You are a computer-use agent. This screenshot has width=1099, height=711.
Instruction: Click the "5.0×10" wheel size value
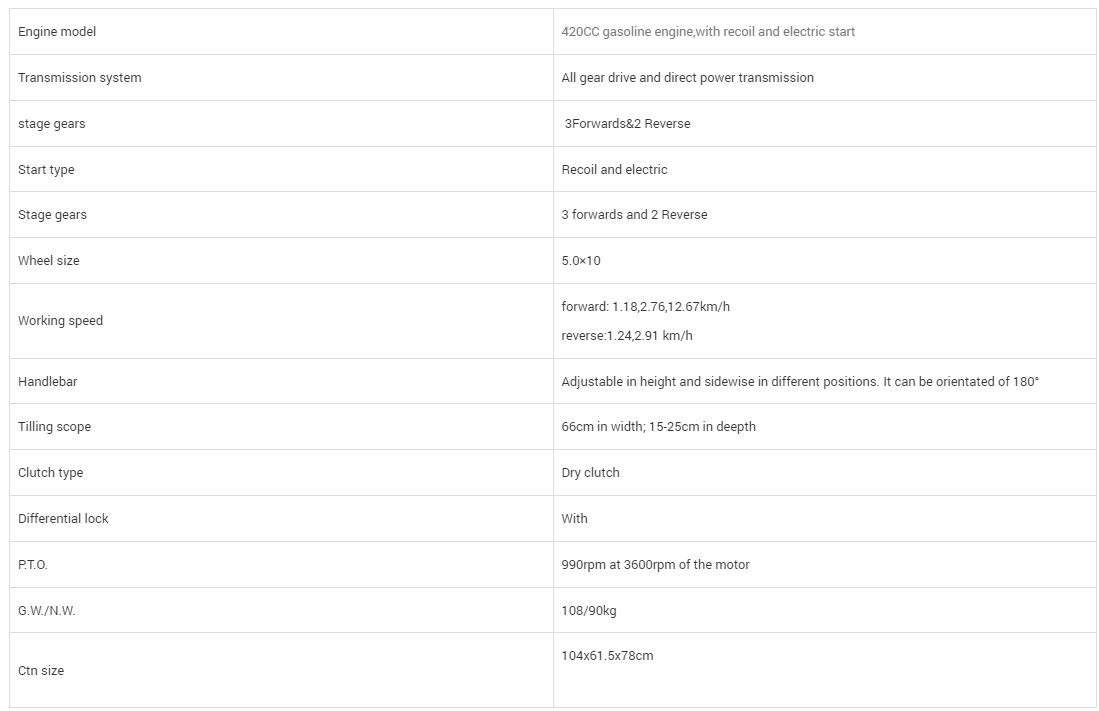point(581,261)
